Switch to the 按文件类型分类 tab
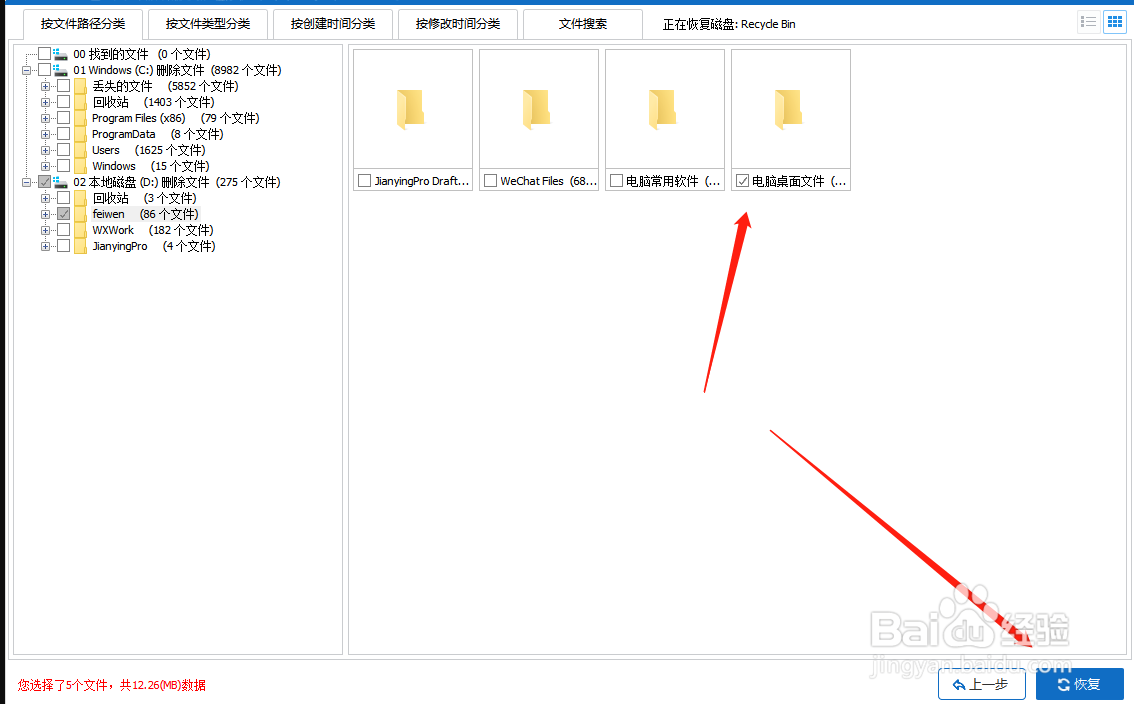The height and width of the screenshot is (704, 1134). [207, 23]
